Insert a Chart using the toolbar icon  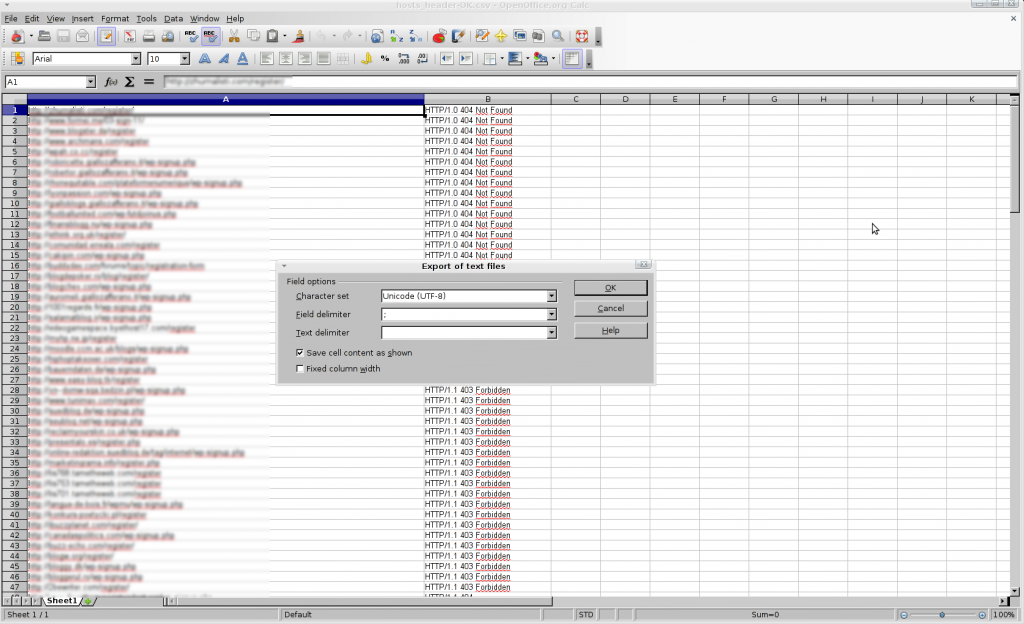coord(439,37)
